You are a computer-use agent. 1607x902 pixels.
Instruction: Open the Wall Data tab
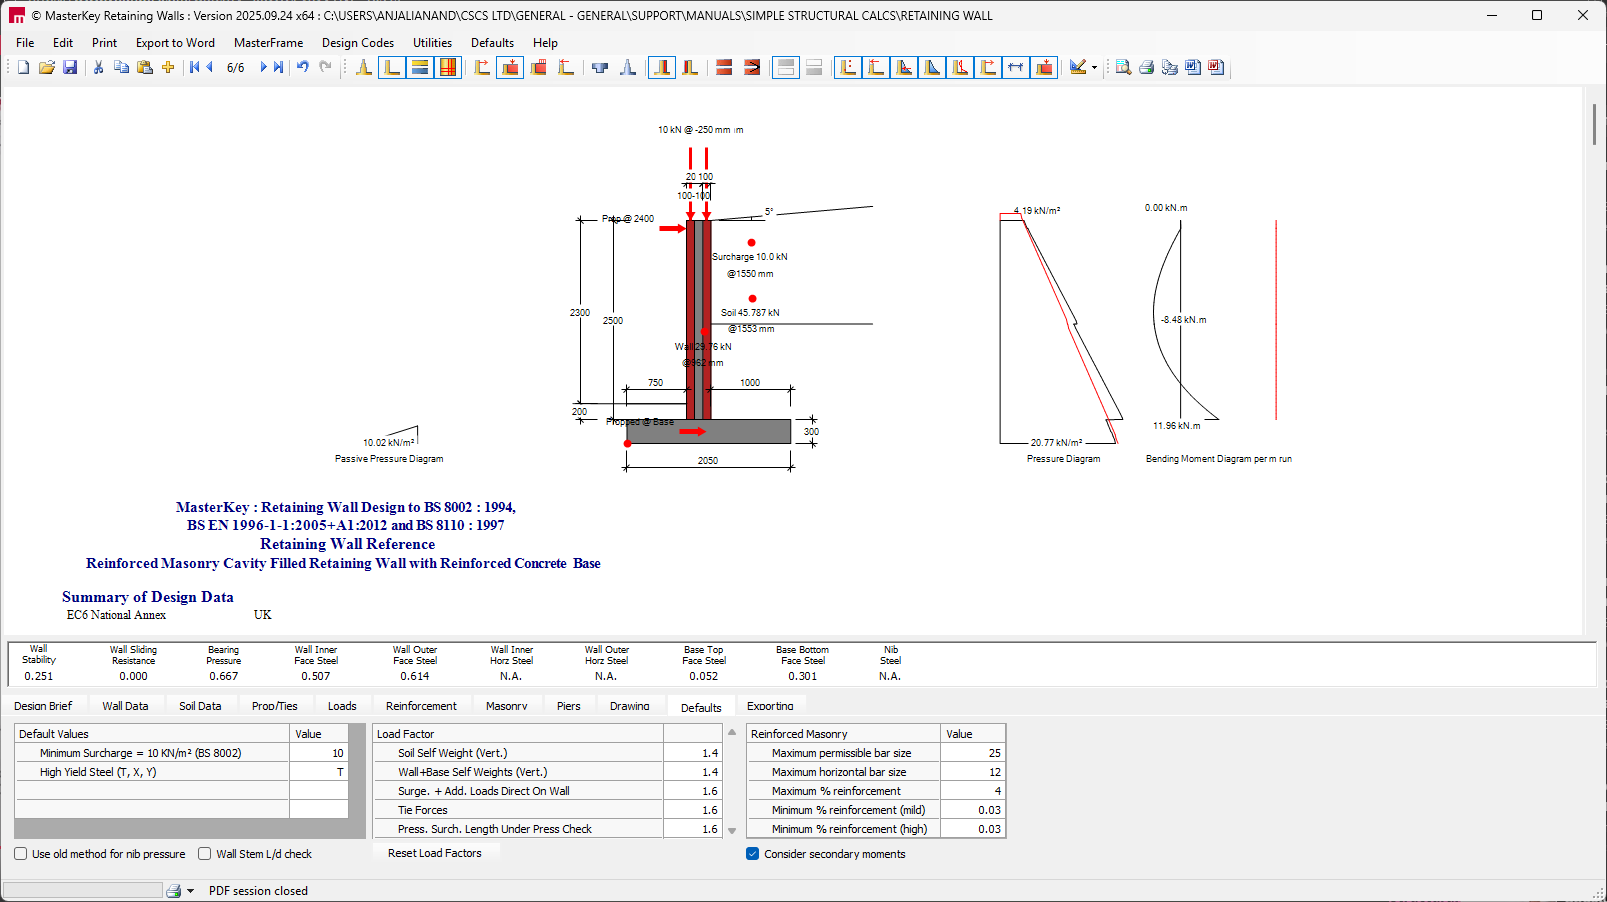[125, 706]
